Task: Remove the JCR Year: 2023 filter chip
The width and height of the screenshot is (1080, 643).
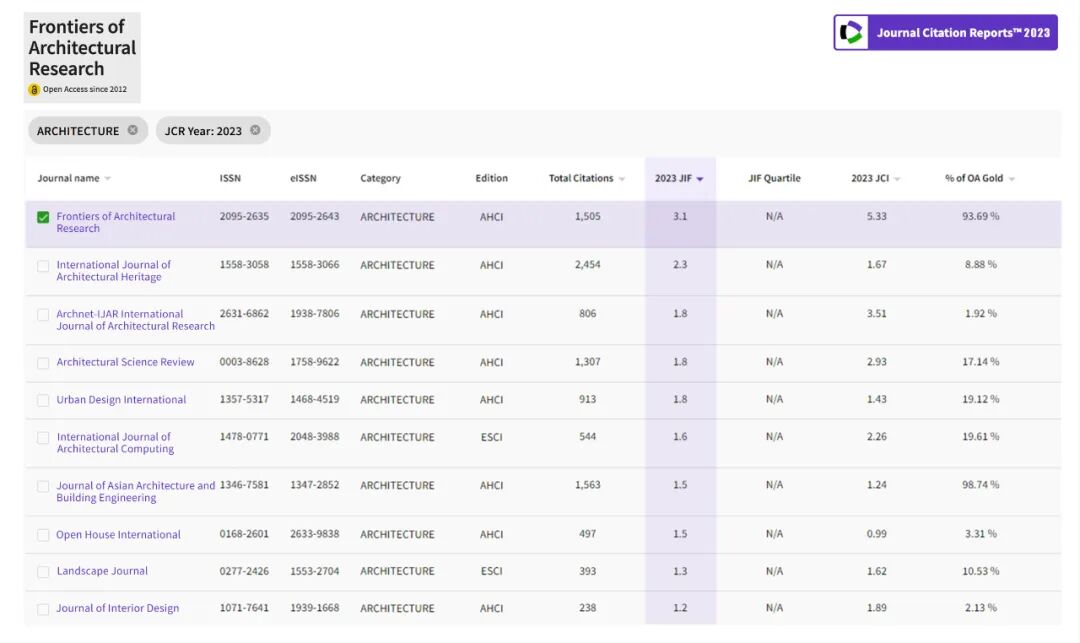Action: tap(255, 130)
